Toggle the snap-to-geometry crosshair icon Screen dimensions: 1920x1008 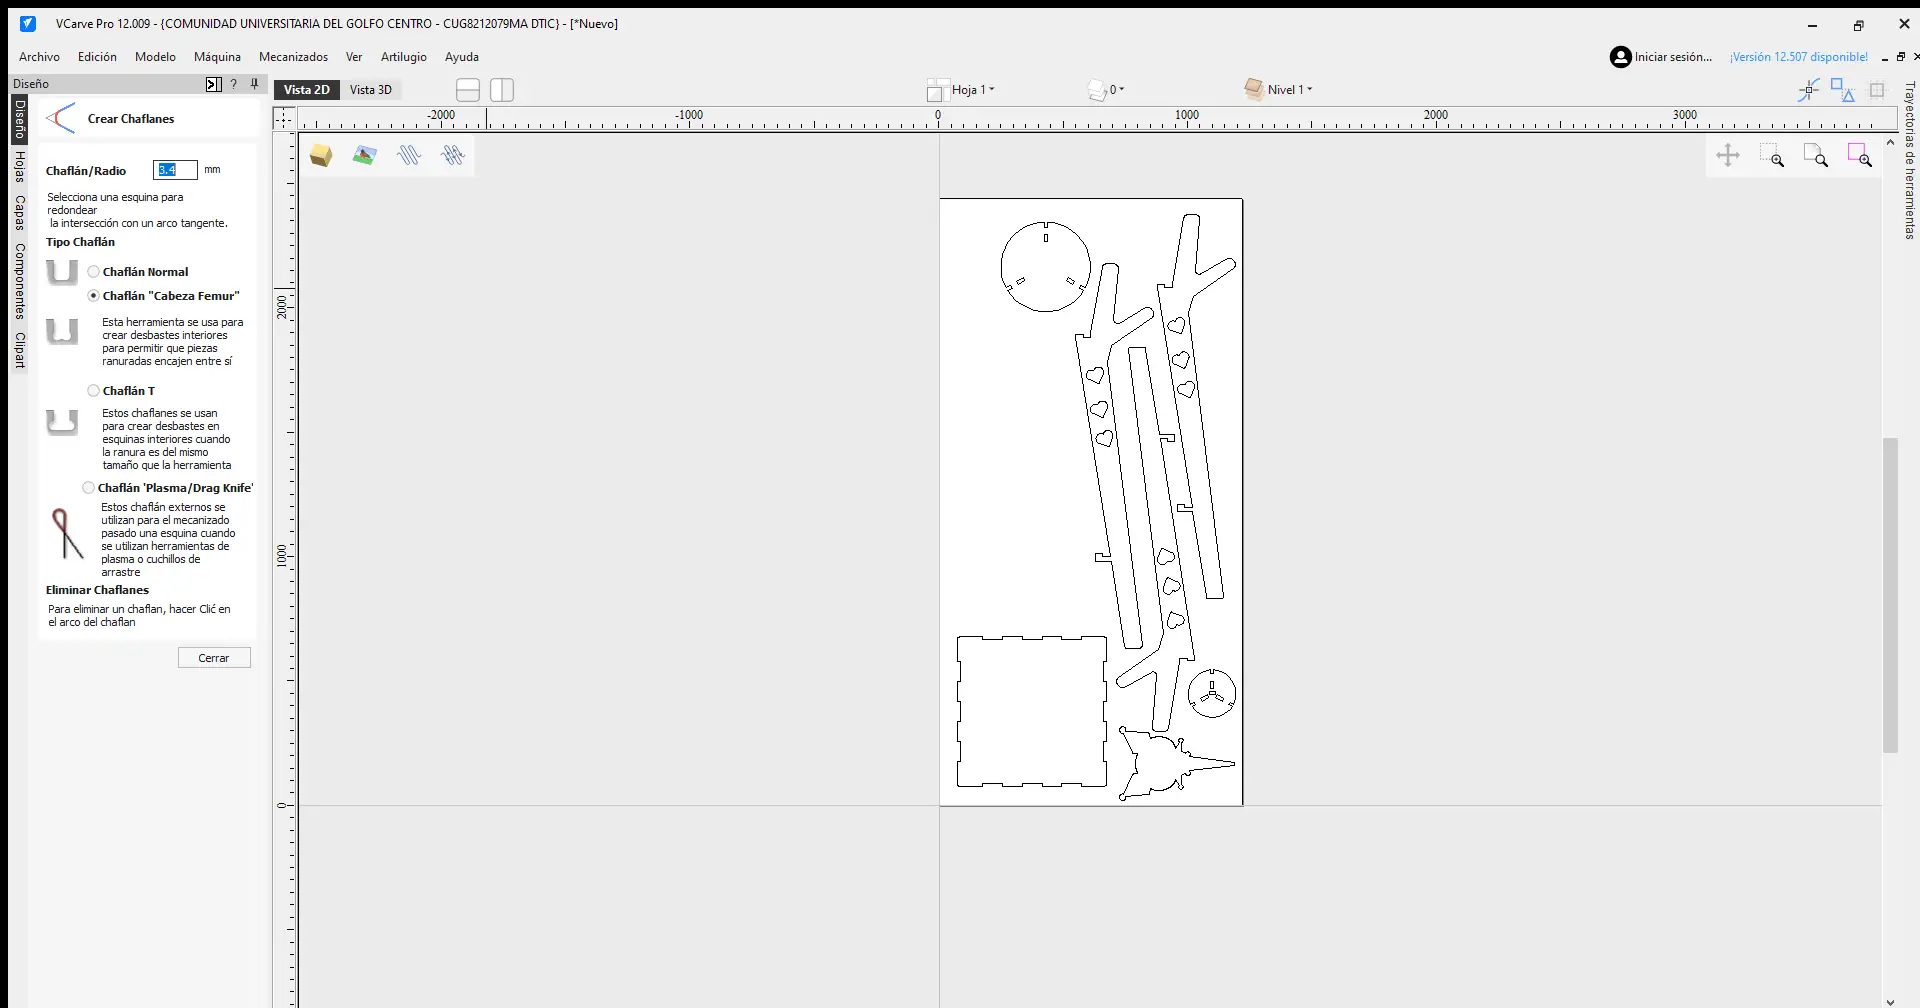click(x=1808, y=90)
